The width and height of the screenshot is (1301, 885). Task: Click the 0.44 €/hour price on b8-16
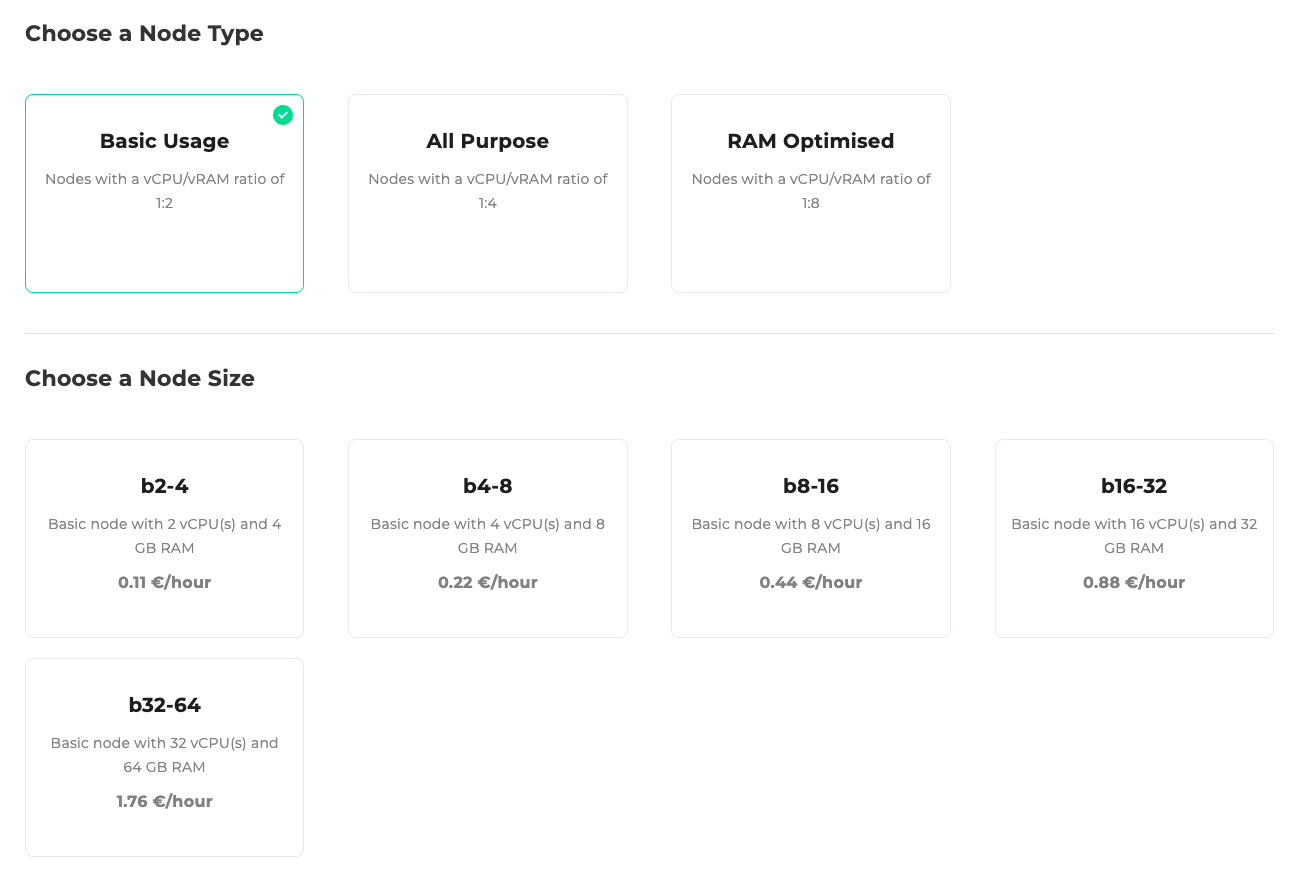click(810, 582)
